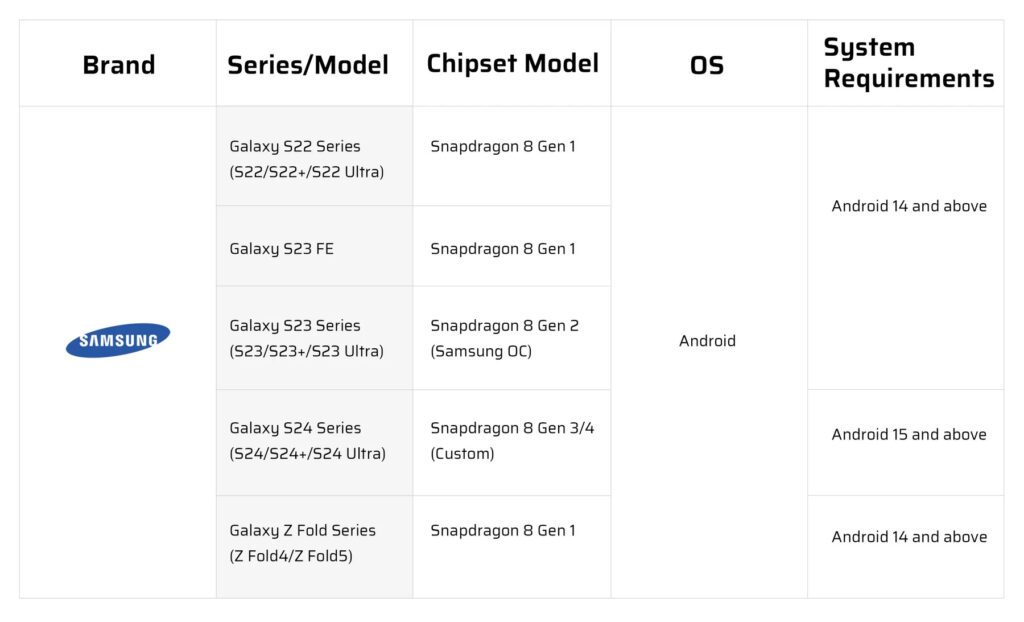The image size is (1024, 622).
Task: Select the topmost Android 14 and above cell
Action: pos(909,206)
